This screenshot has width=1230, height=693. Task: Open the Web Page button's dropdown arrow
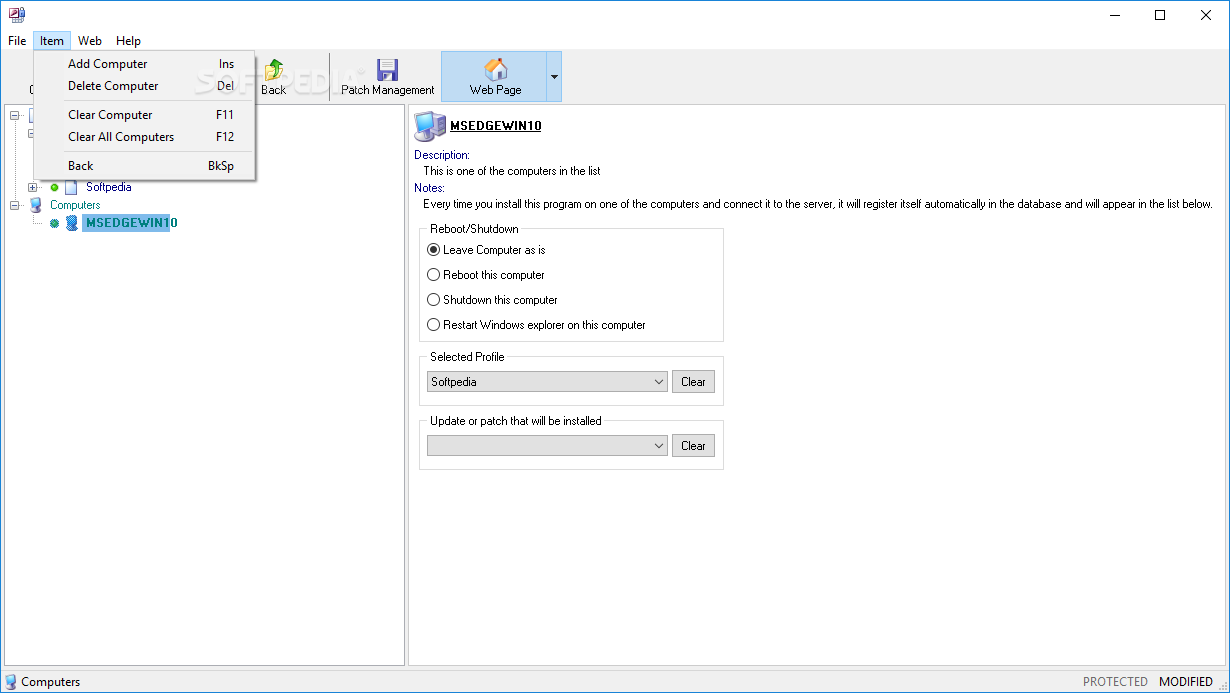(554, 77)
